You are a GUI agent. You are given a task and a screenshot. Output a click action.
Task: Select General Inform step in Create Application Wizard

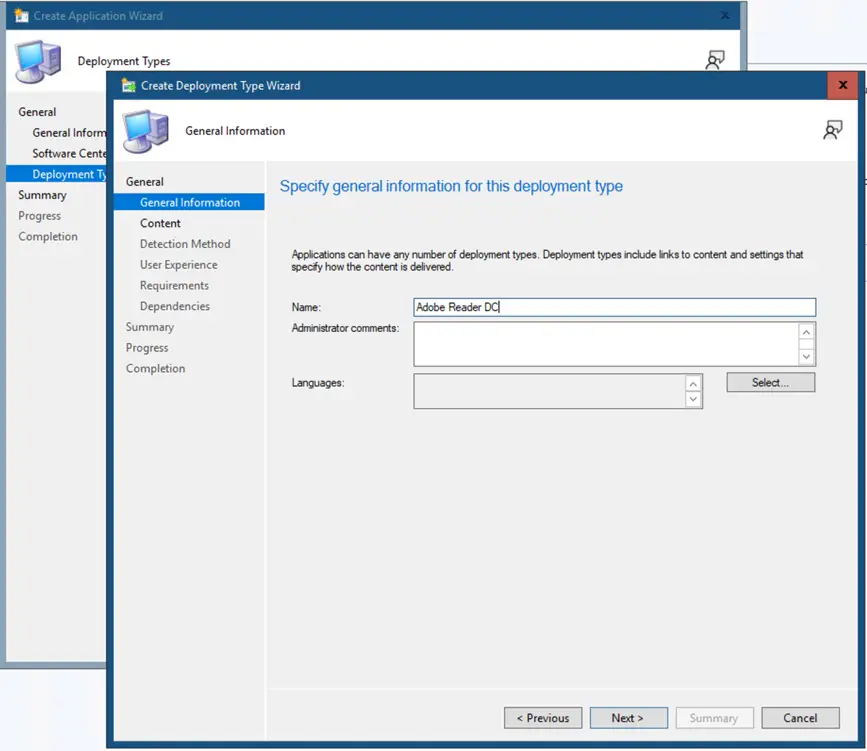click(69, 133)
